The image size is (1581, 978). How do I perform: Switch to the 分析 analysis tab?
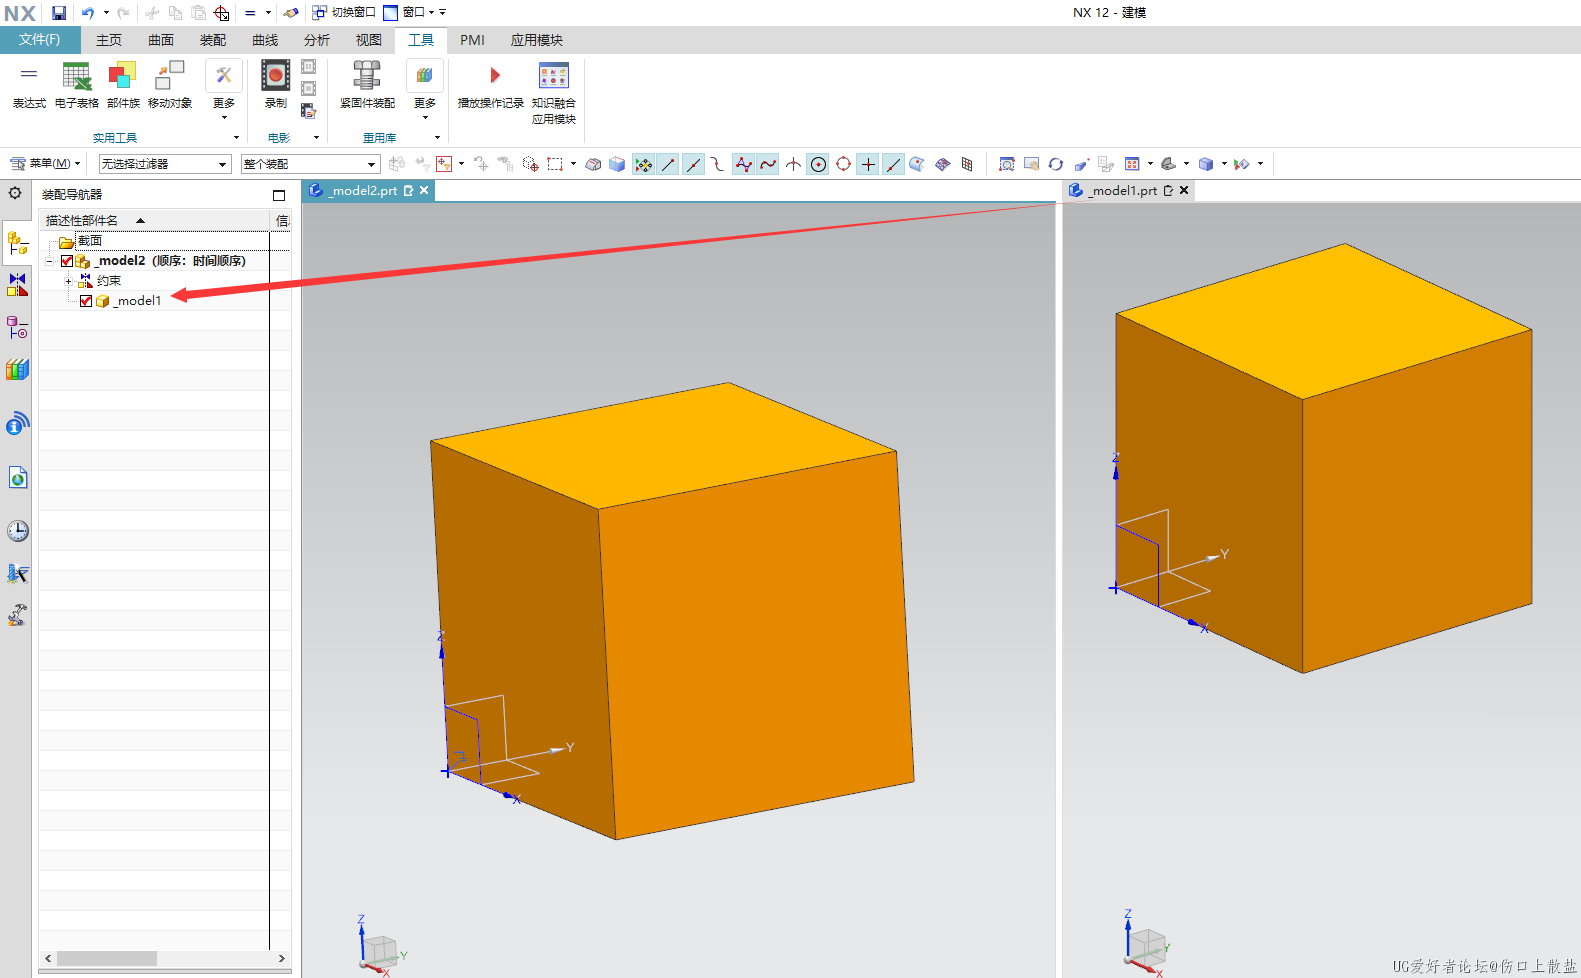tap(317, 40)
